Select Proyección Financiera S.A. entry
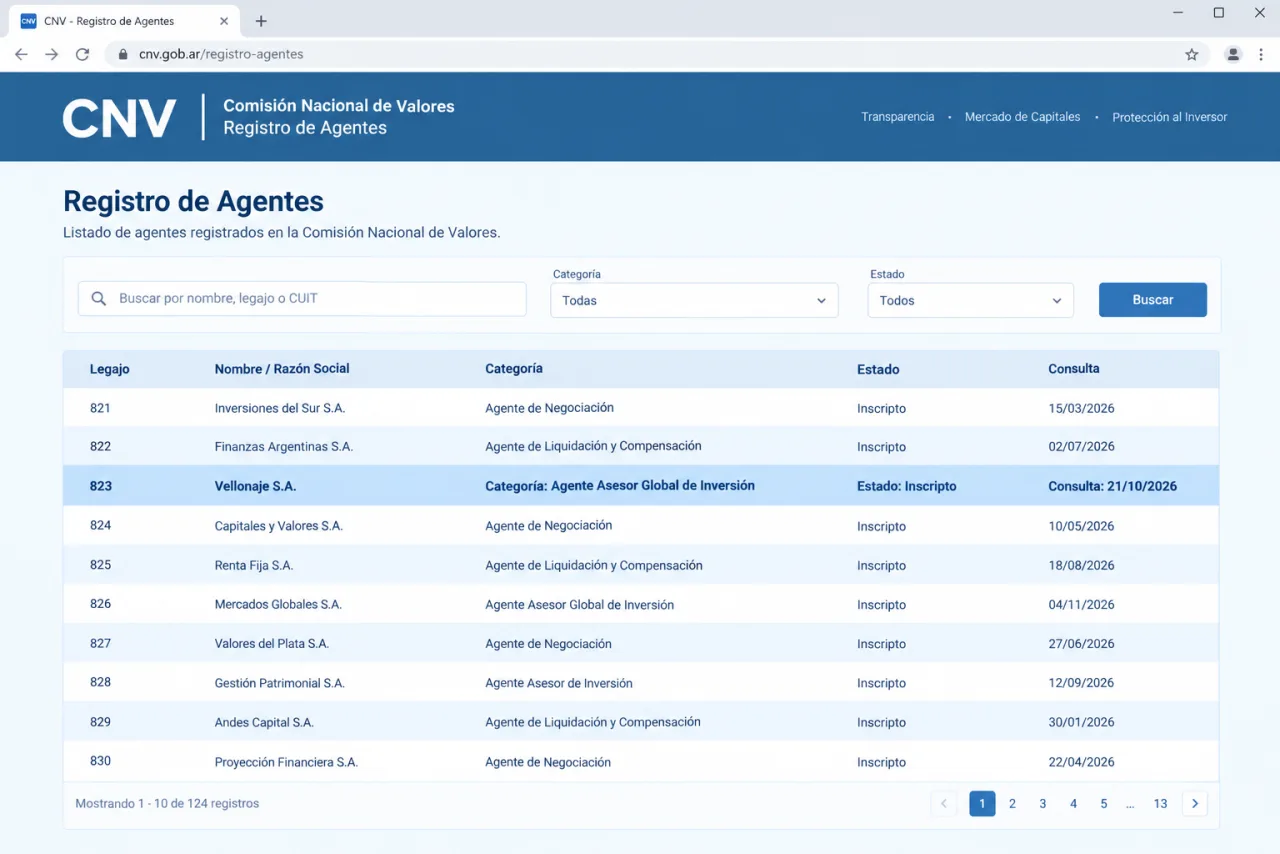 286,762
